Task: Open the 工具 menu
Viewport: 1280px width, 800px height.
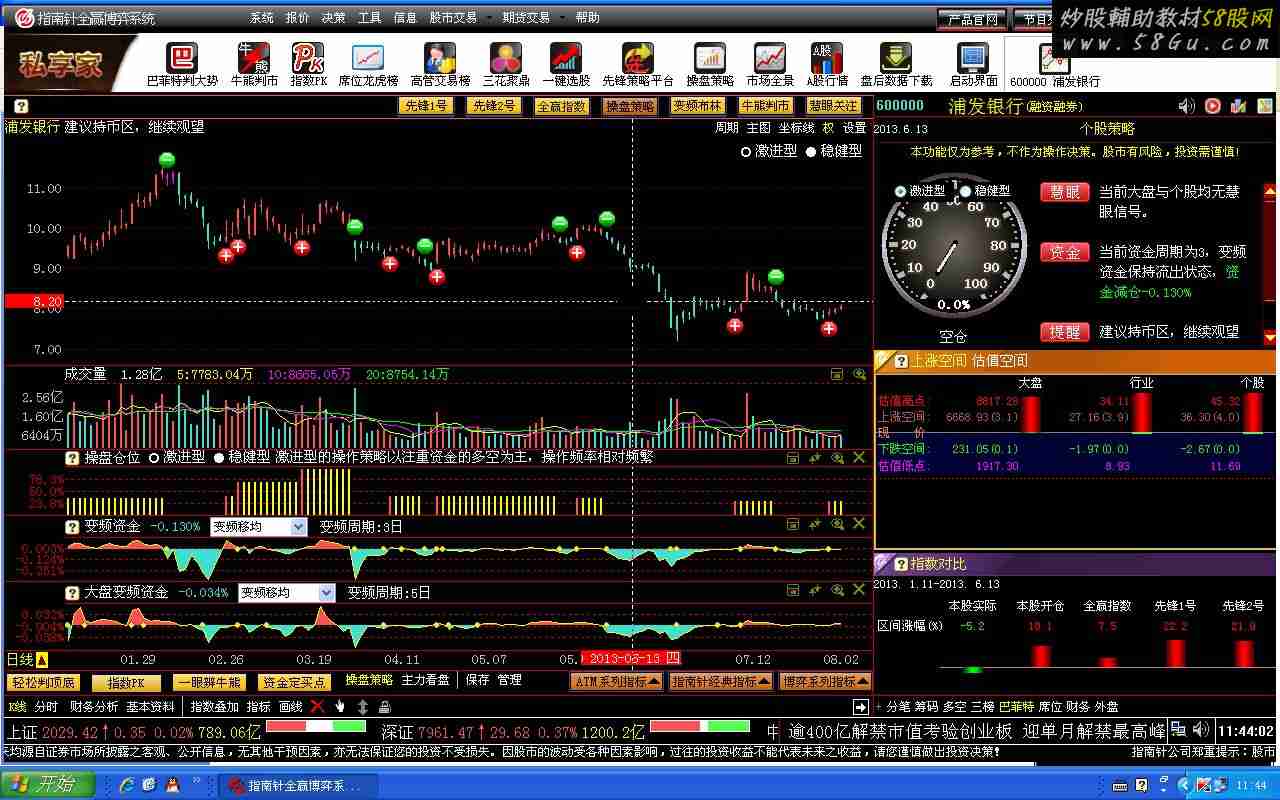Action: [369, 18]
